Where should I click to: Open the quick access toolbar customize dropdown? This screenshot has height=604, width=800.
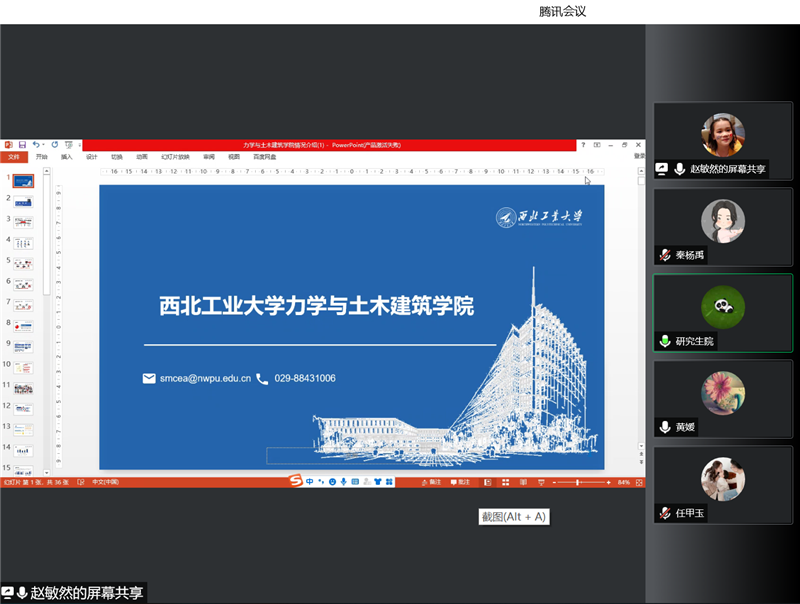click(79, 144)
